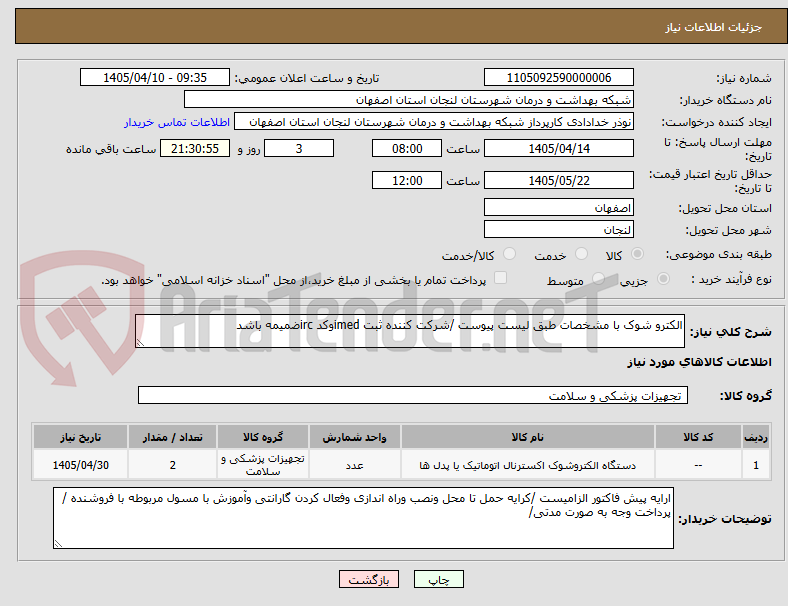Click the کد کالا column header
This screenshot has height=606, width=788.
tap(698, 437)
